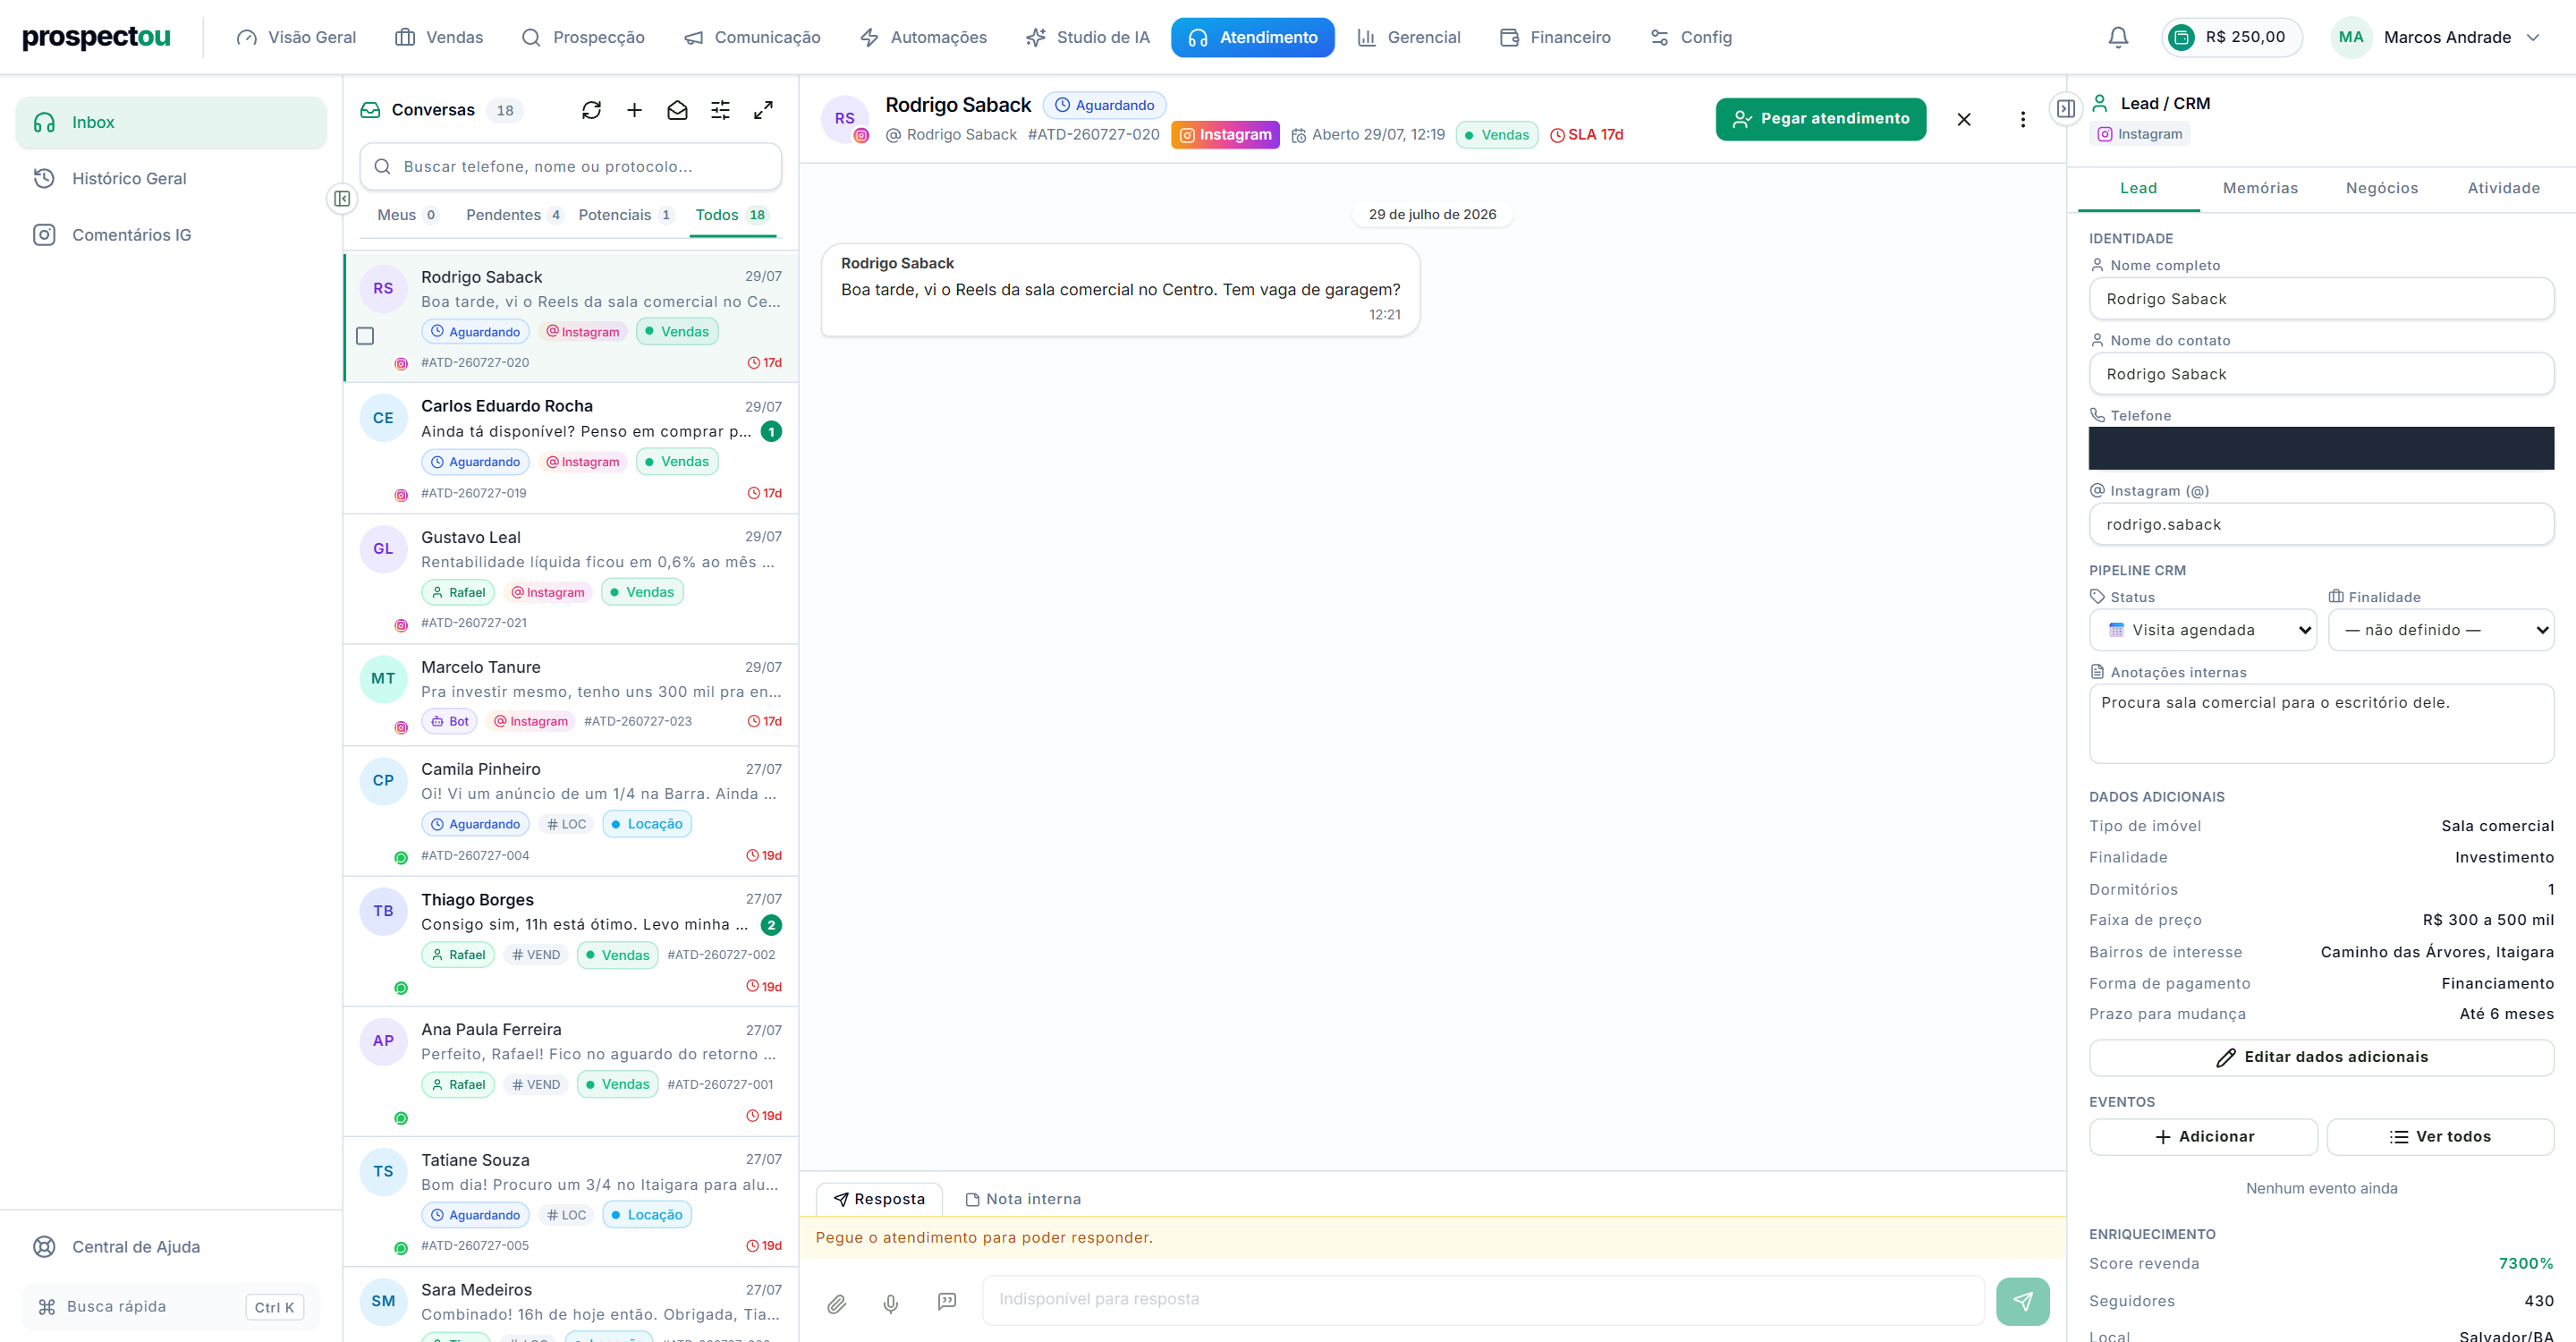Open the Financeiro menu
Screen dimensions: 2576x1342
[1555, 37]
